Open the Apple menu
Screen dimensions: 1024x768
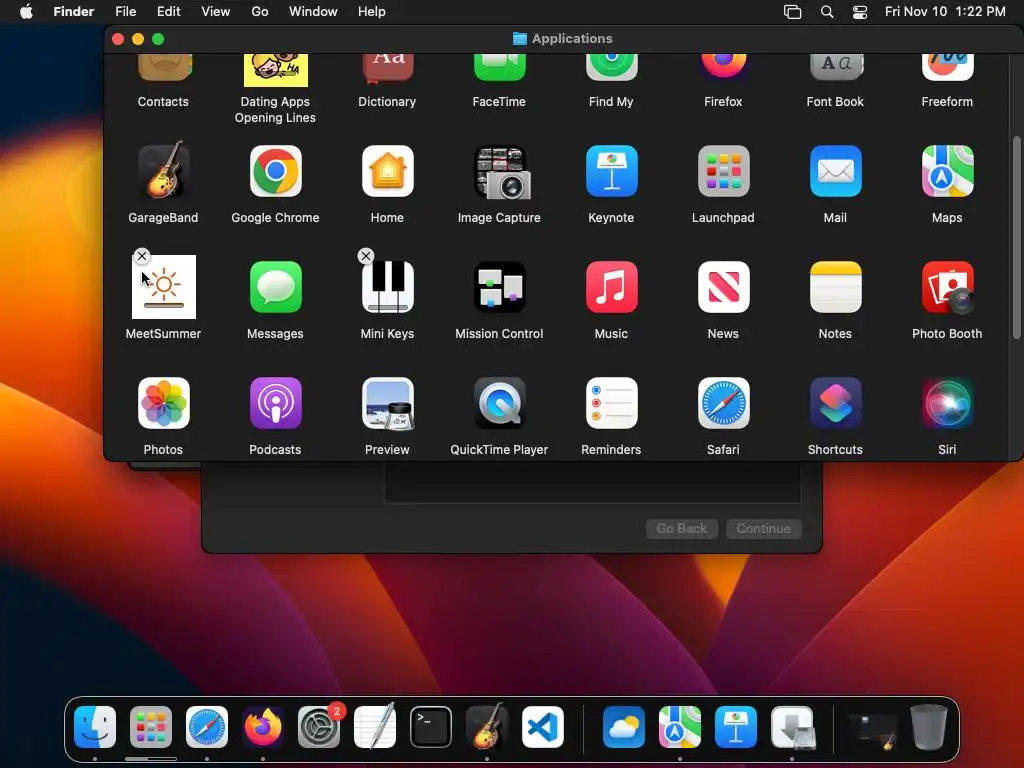click(26, 12)
